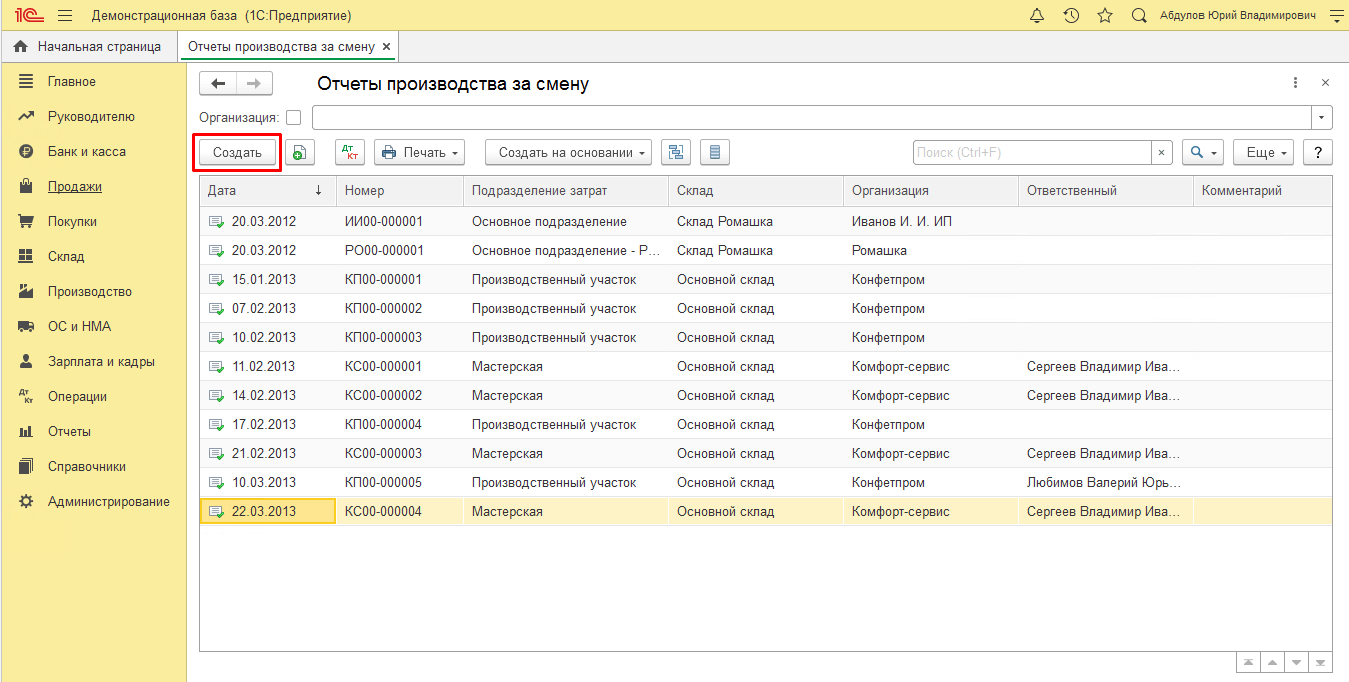Viewport: 1349px width, 682px height.
Task: Open the Еще menu dropdown
Action: [1263, 152]
